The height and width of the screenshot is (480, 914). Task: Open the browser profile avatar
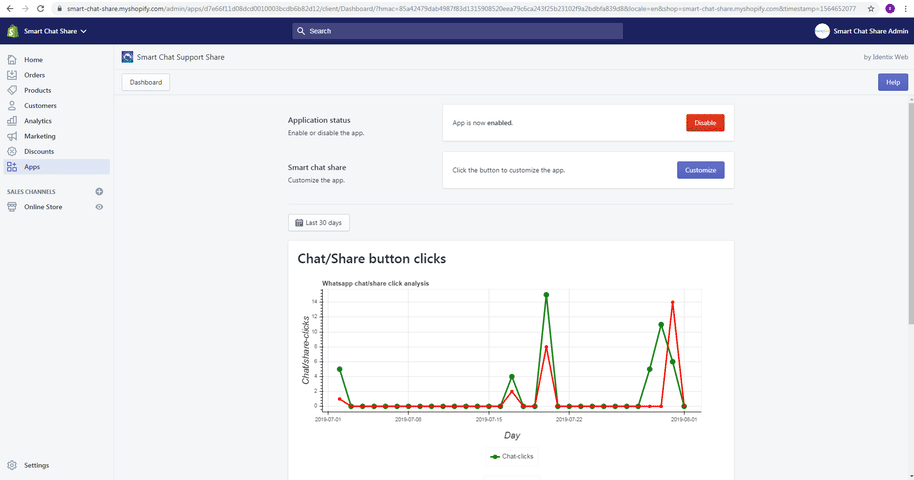point(890,9)
